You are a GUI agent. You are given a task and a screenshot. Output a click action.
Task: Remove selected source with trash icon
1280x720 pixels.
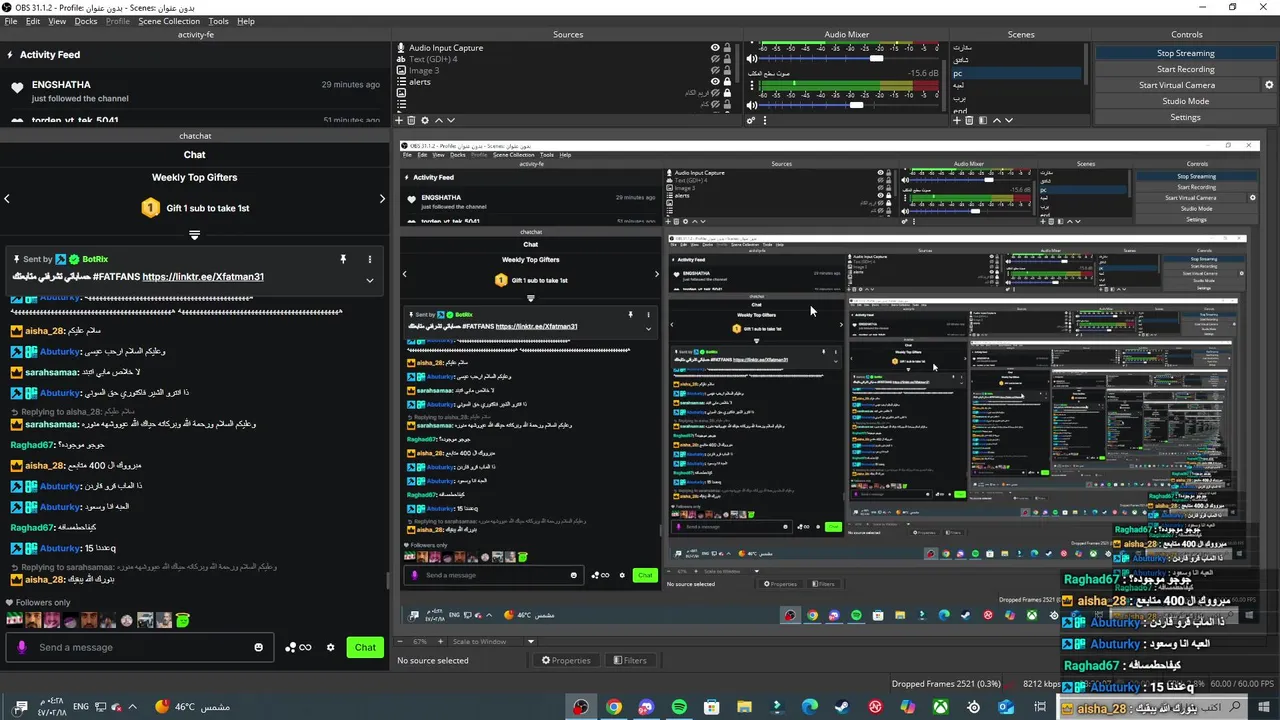click(x=411, y=120)
